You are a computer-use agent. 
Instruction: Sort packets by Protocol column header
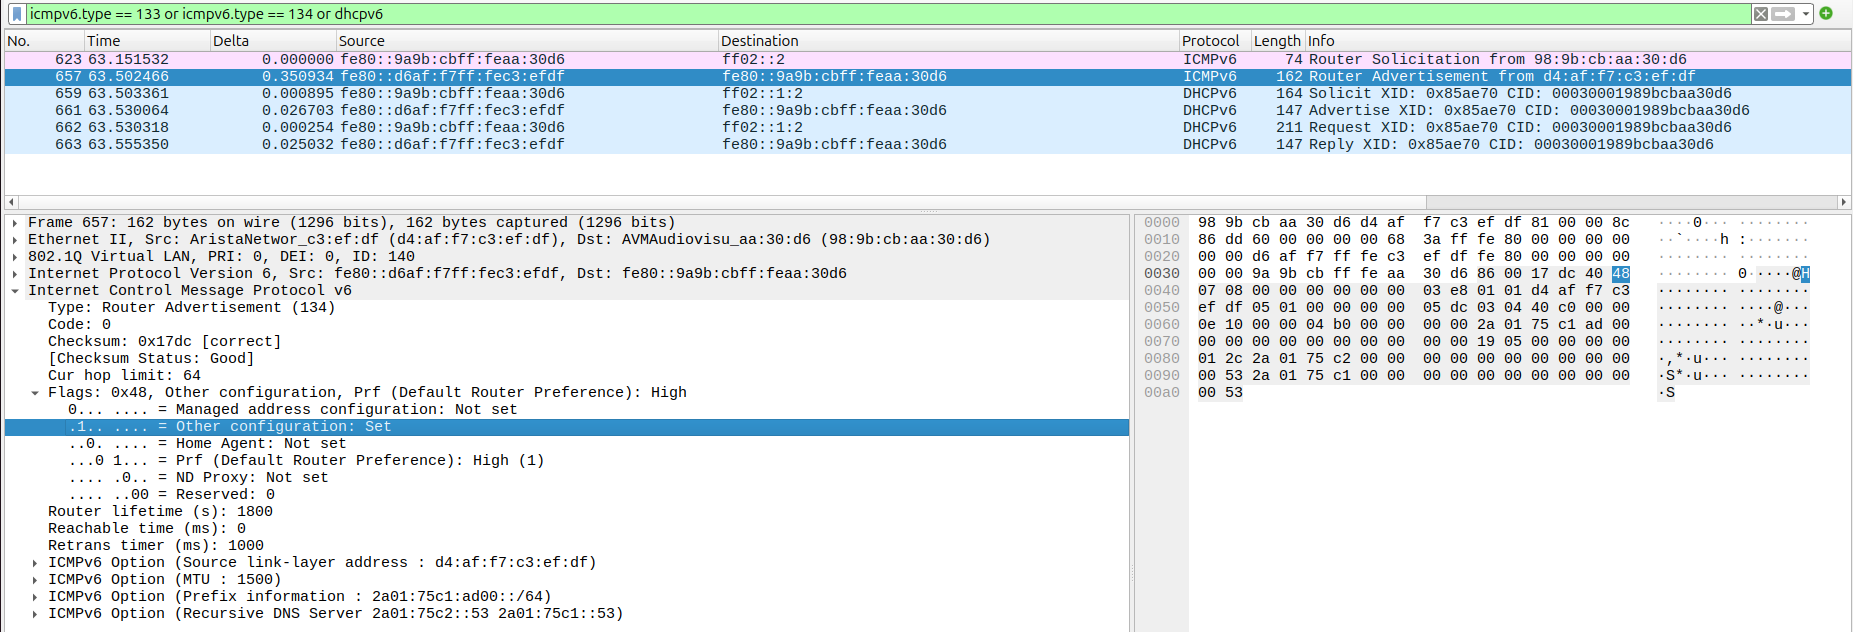pos(1213,41)
